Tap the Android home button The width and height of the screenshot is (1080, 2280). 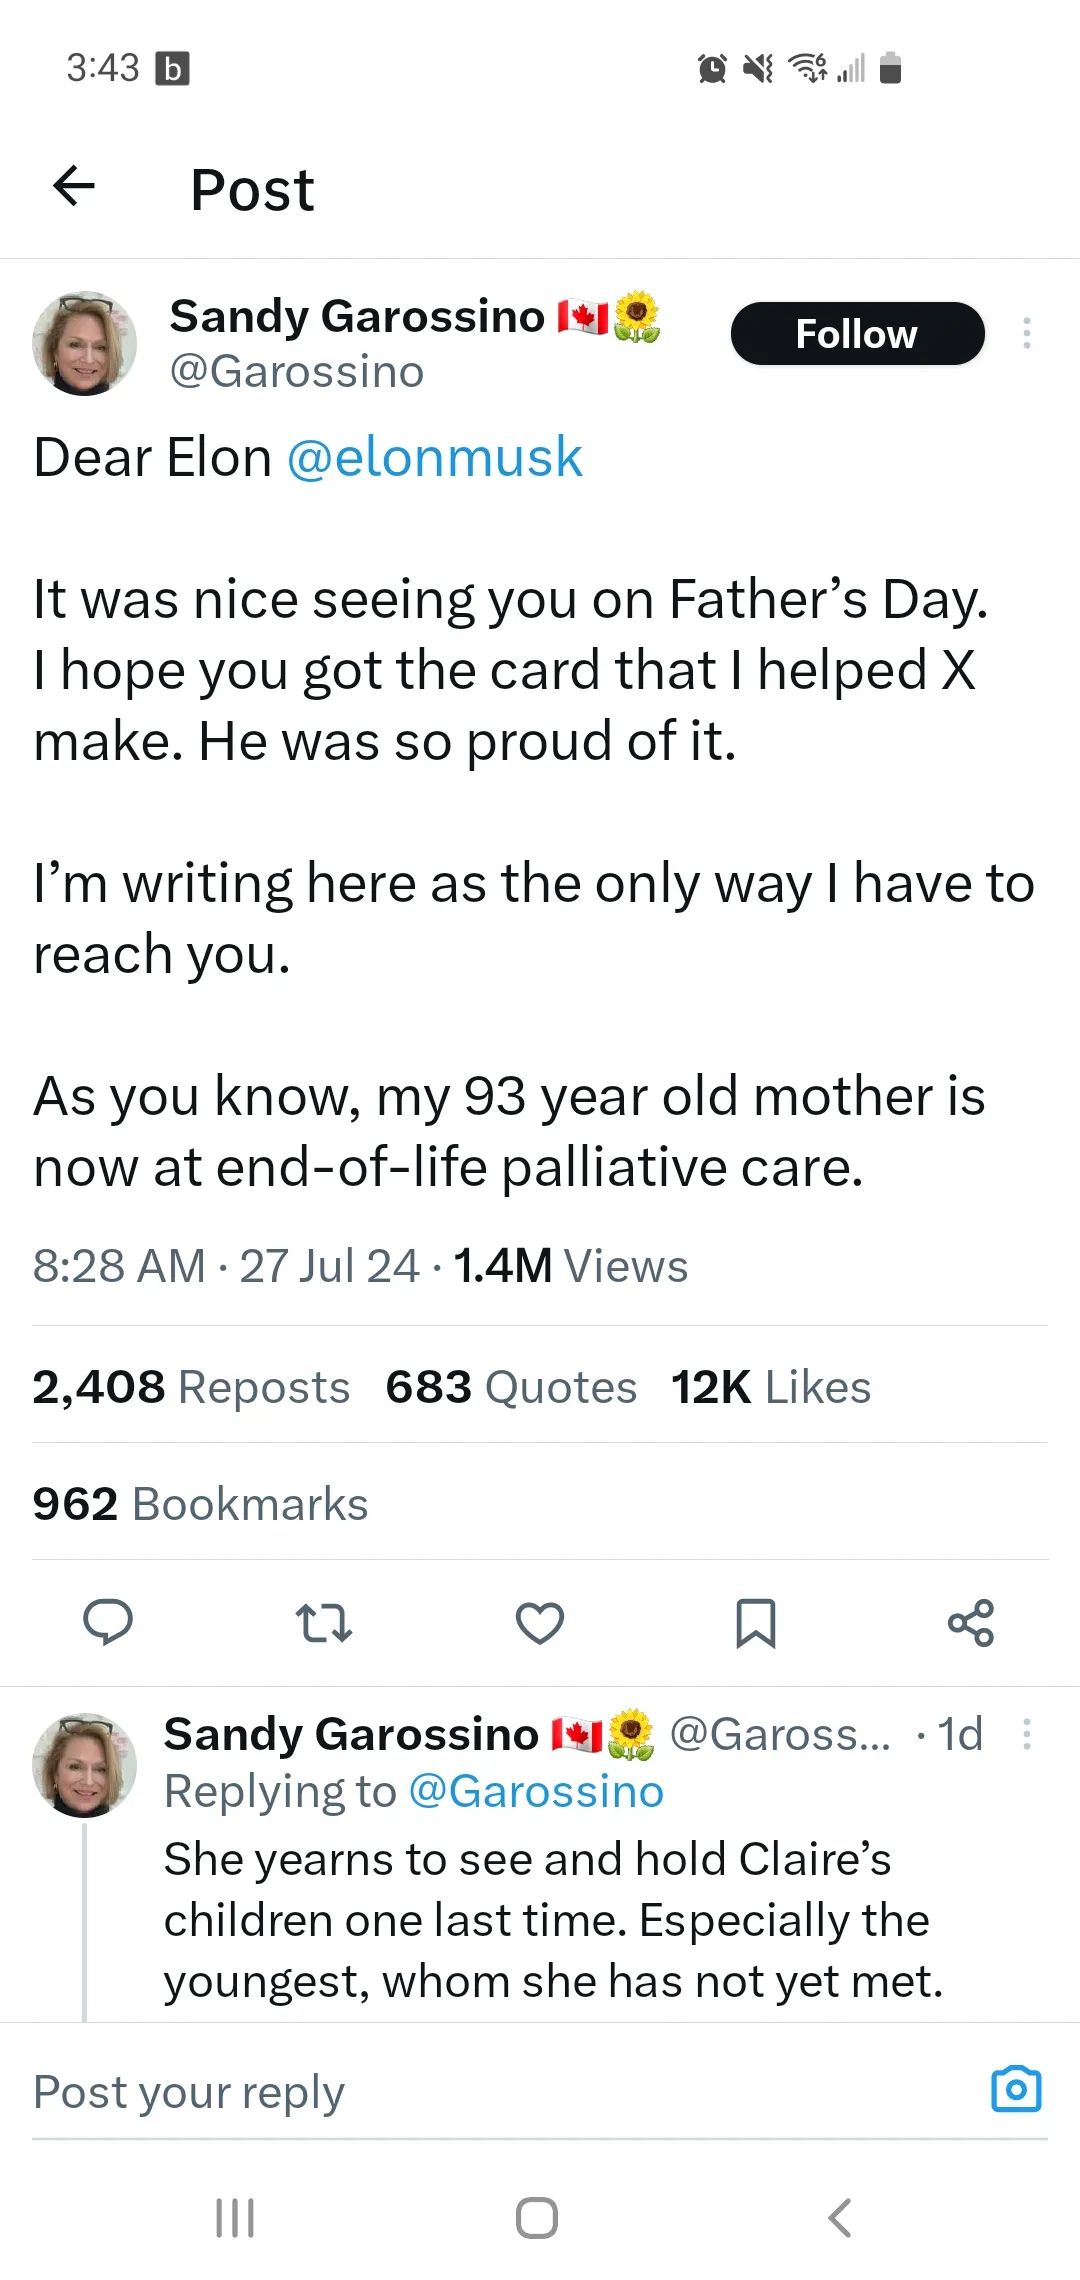tap(537, 2217)
